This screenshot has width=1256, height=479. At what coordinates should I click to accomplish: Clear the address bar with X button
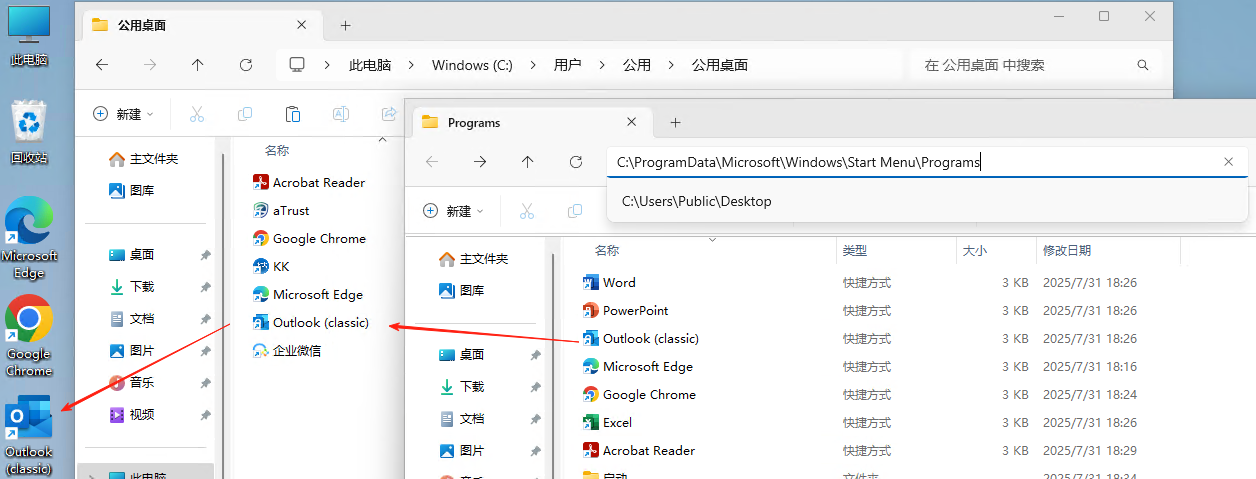click(x=1229, y=162)
